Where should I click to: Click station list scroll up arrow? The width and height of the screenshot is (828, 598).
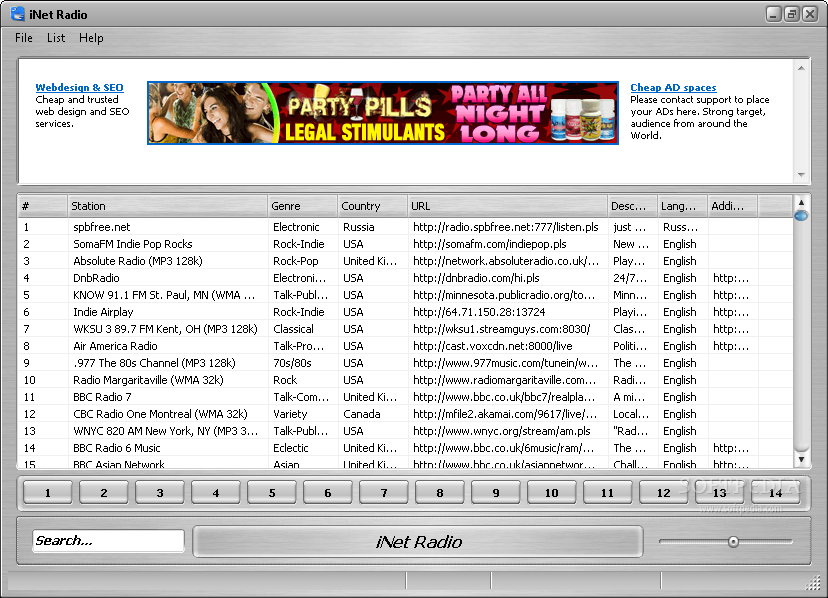(x=801, y=202)
